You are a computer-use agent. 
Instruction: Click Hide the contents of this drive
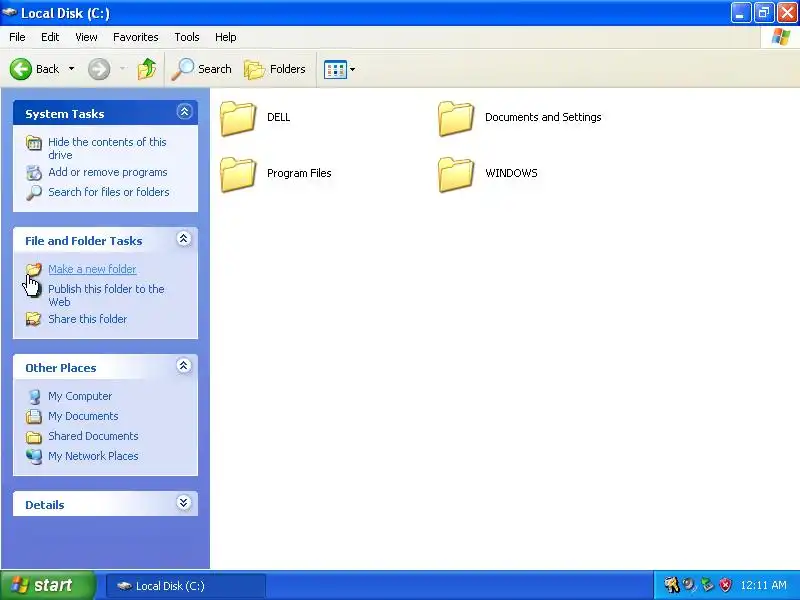tap(107, 148)
